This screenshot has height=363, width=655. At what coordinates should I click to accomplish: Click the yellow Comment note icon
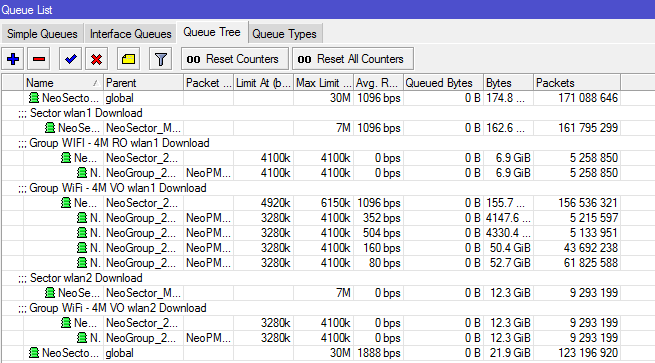pos(128,59)
